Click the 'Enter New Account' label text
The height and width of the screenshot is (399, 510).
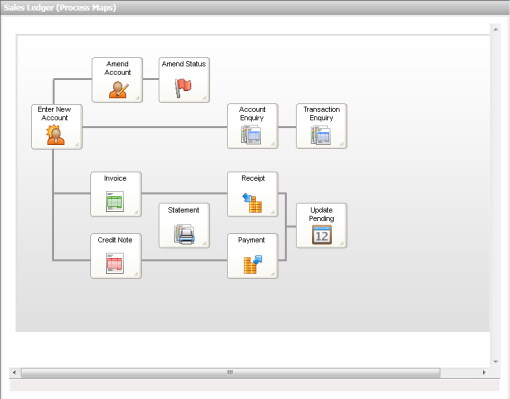[54, 113]
